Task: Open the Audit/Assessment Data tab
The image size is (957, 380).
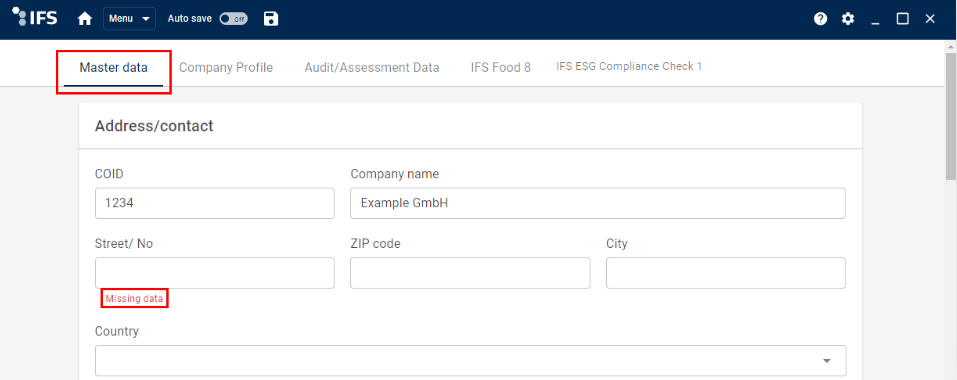Action: click(372, 68)
